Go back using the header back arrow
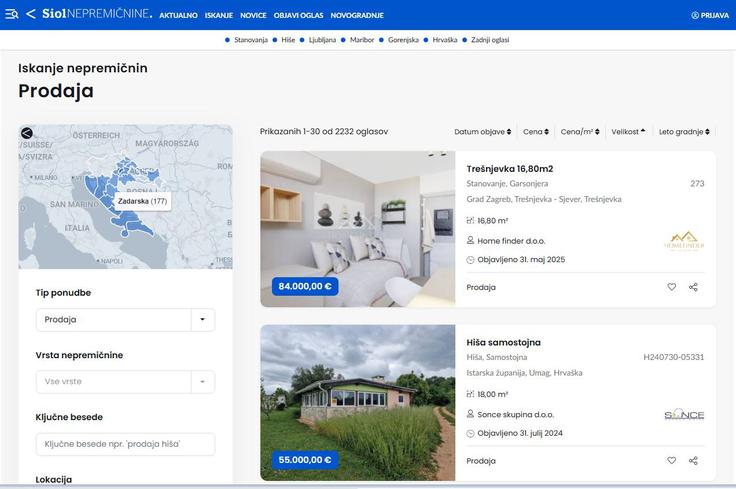The height and width of the screenshot is (489, 736). point(31,14)
